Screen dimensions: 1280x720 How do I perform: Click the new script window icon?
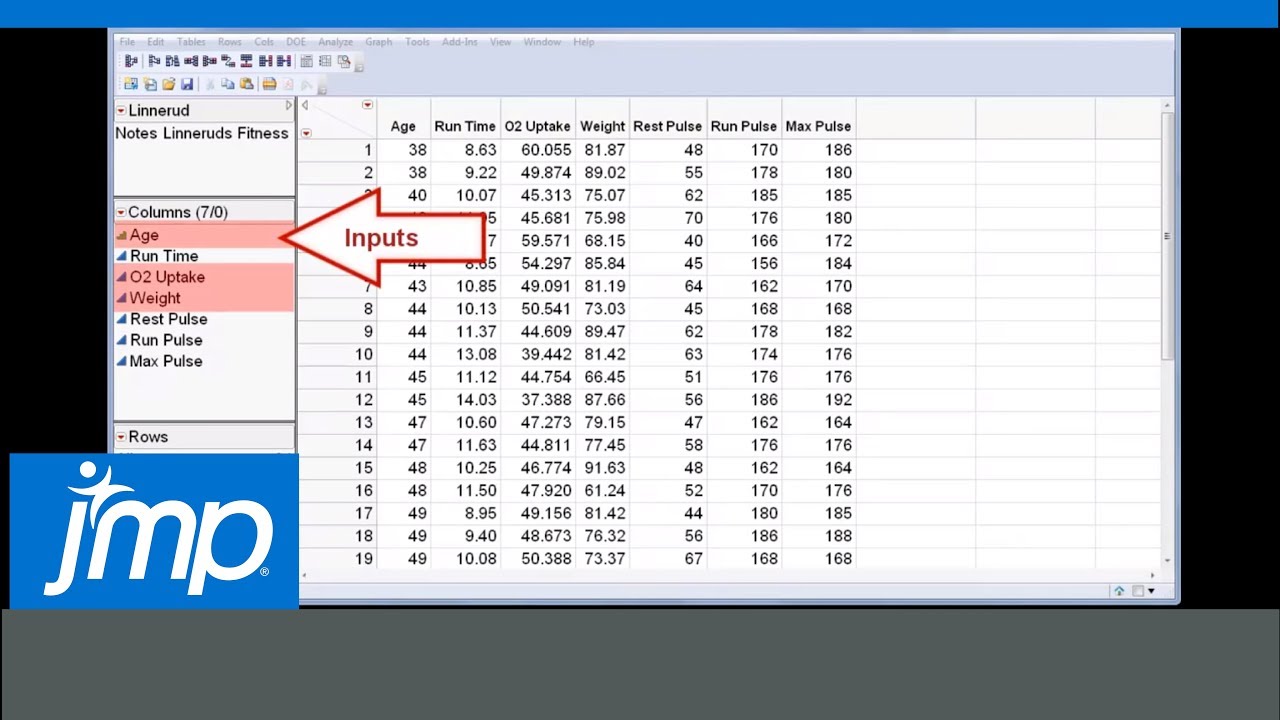click(x=150, y=84)
